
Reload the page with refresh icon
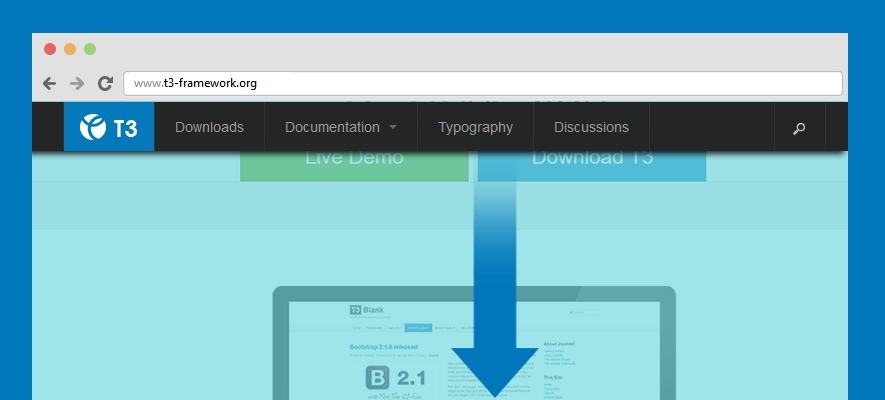point(105,83)
